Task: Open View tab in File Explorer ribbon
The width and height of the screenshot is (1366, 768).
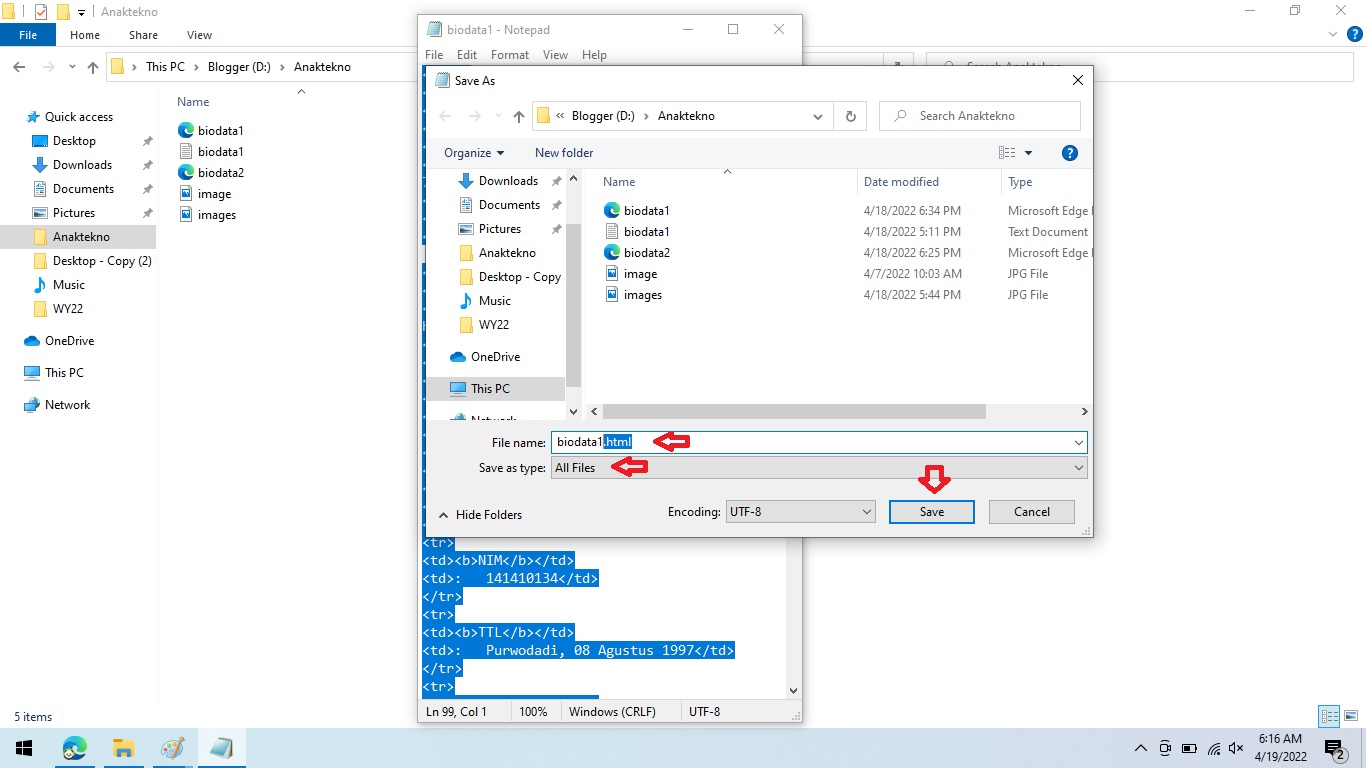Action: point(199,35)
